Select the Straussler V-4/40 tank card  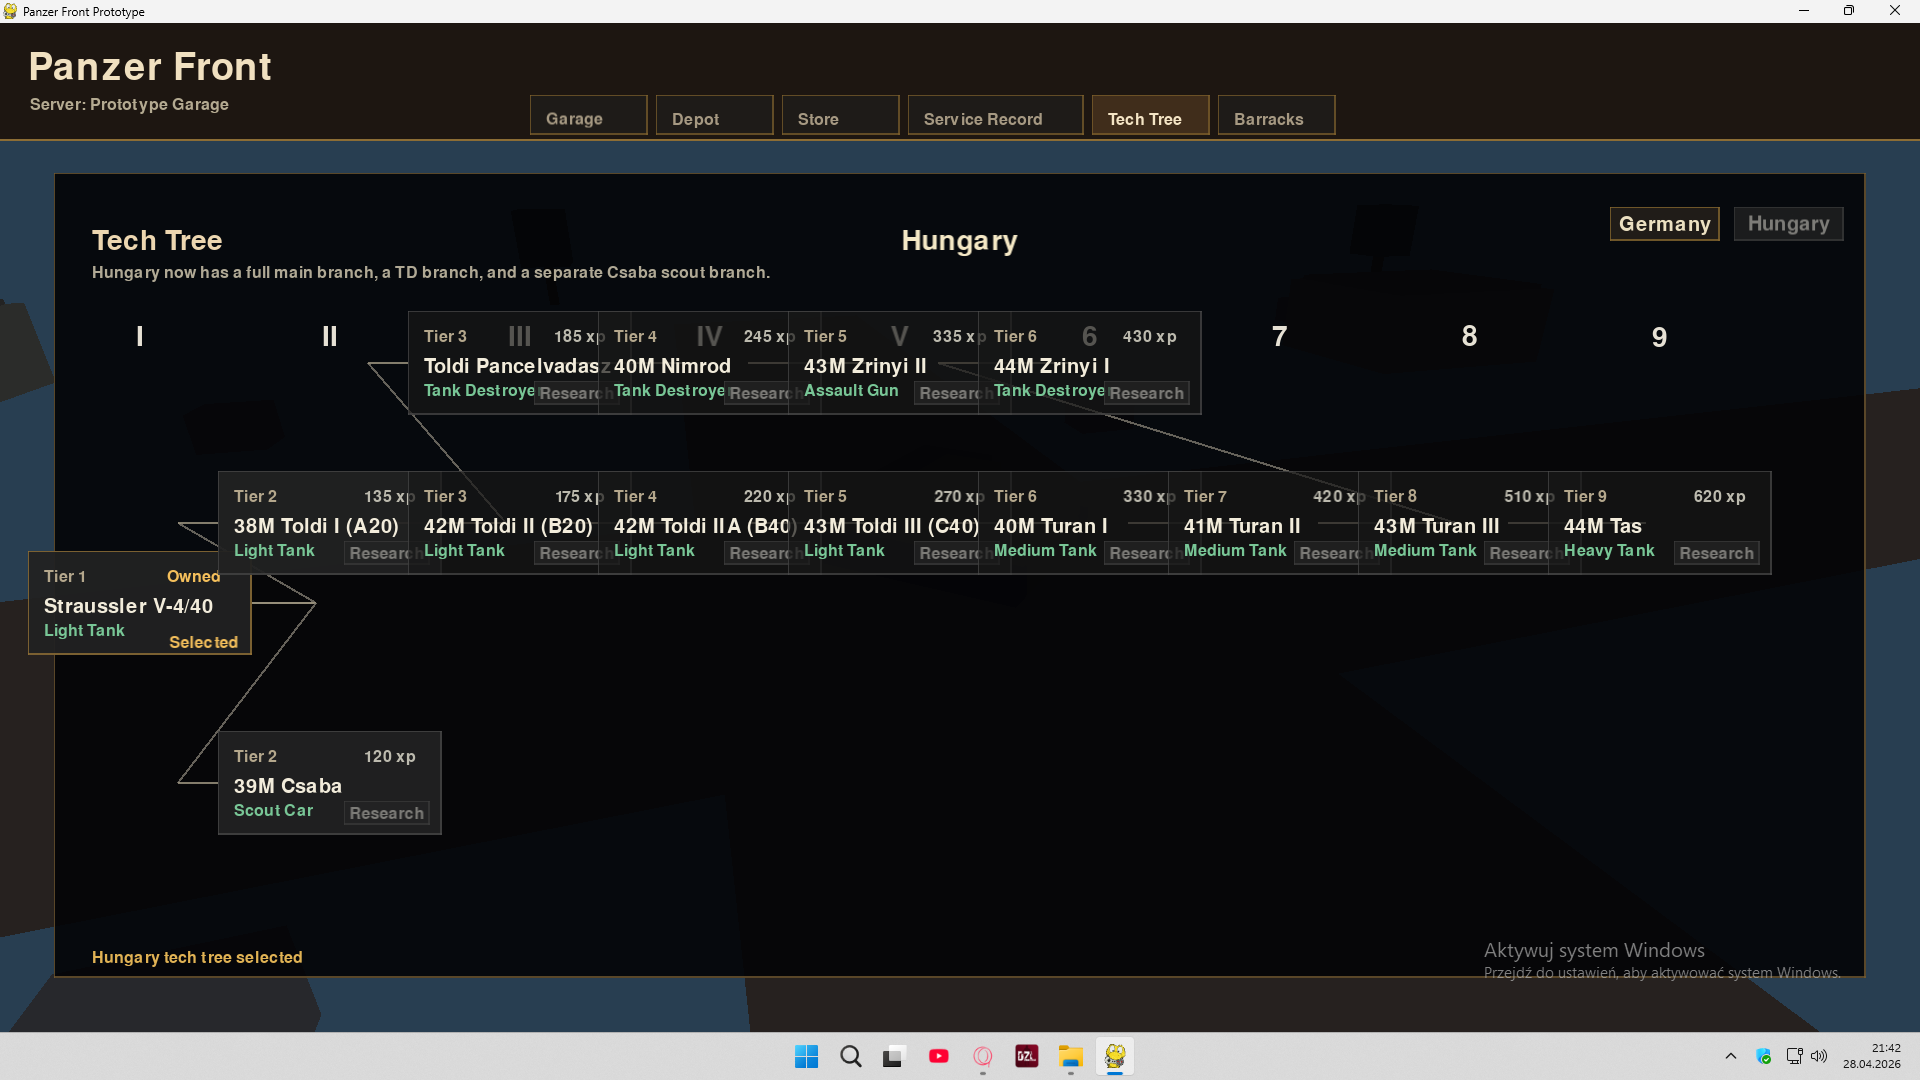(128, 605)
